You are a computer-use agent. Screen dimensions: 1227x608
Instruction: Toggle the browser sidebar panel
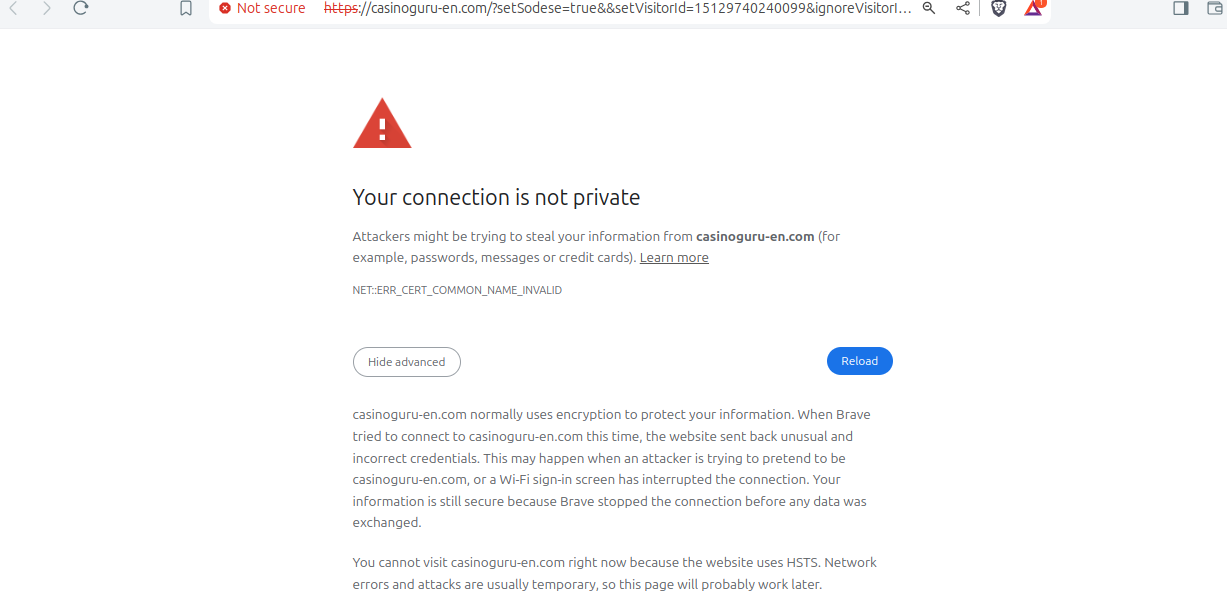click(1181, 8)
